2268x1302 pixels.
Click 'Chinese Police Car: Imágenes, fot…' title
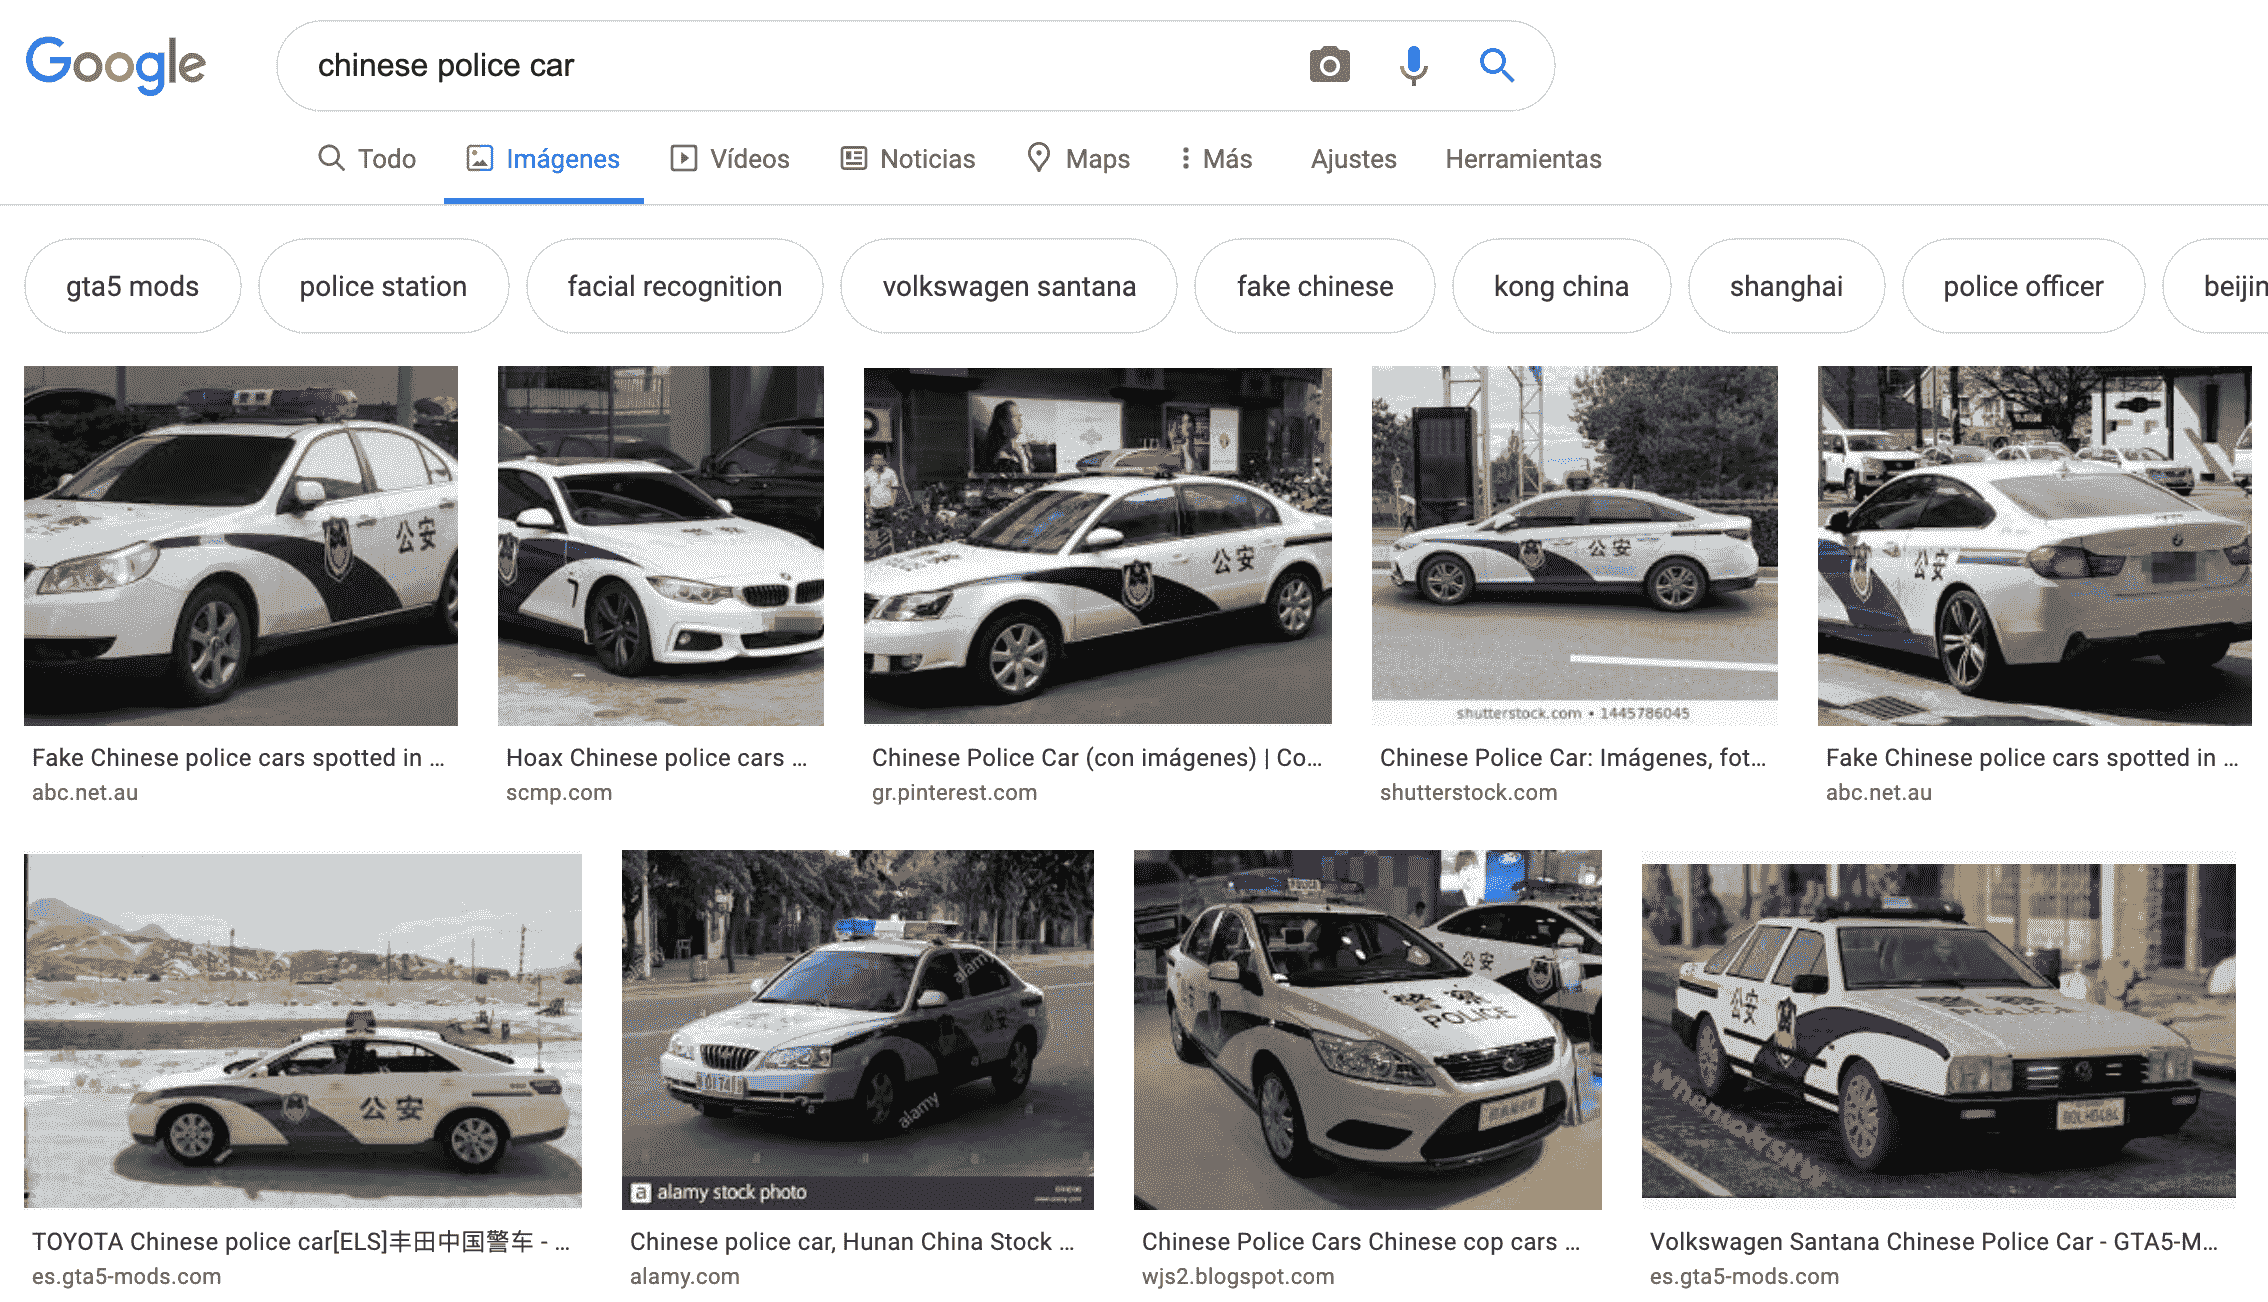pyautogui.click(x=1573, y=758)
